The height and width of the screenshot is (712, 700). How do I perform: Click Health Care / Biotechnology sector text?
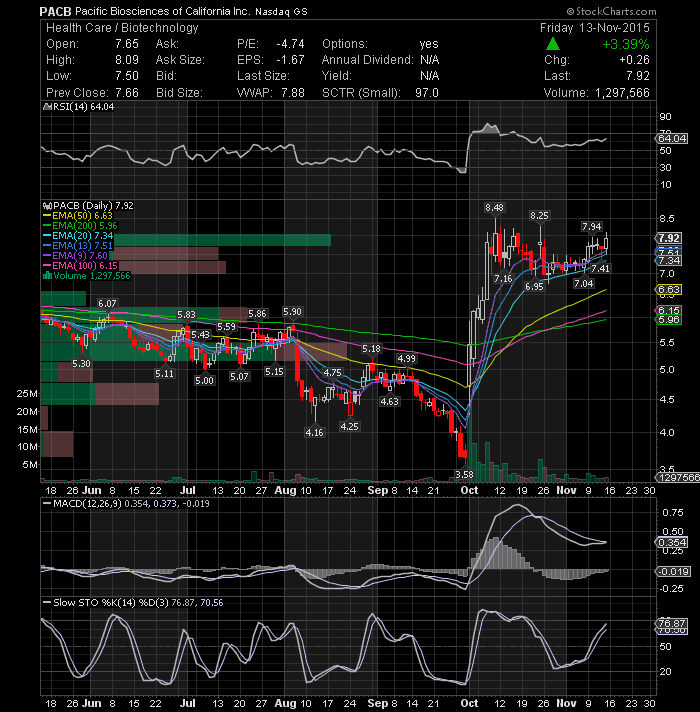122,28
